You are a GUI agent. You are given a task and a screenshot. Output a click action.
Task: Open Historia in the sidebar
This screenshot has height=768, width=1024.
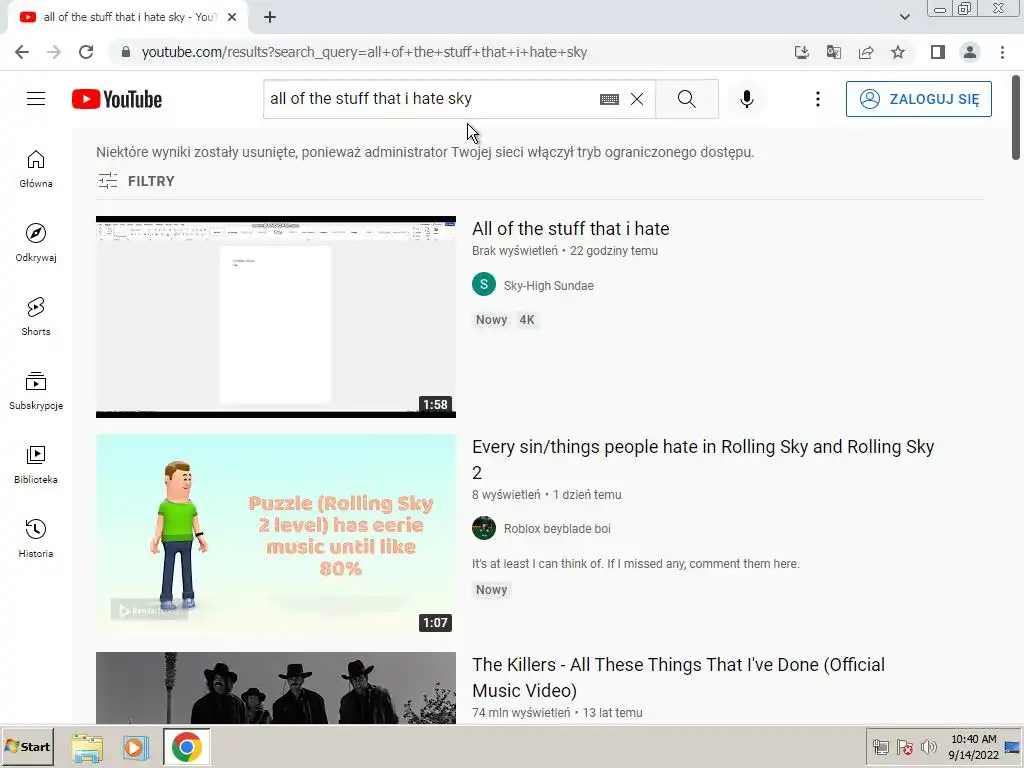coord(36,538)
